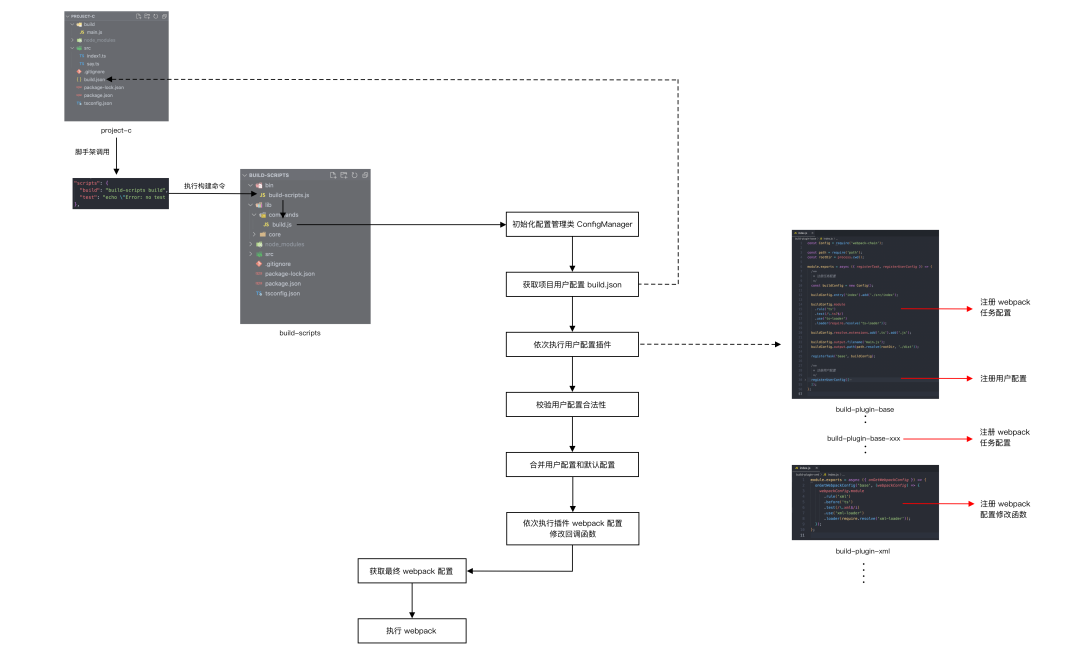1080x665 pixels.
Task: Collapse the build folder in PROJECT-C tree
Action: click(x=72, y=24)
